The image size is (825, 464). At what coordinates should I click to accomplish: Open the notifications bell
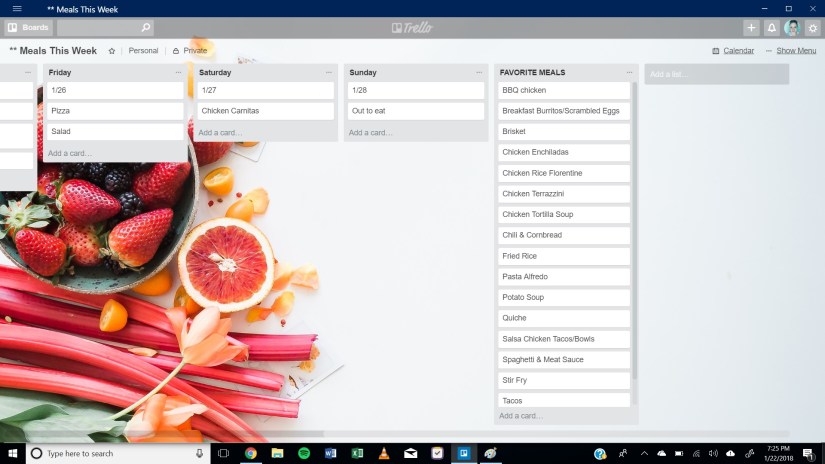click(x=771, y=28)
